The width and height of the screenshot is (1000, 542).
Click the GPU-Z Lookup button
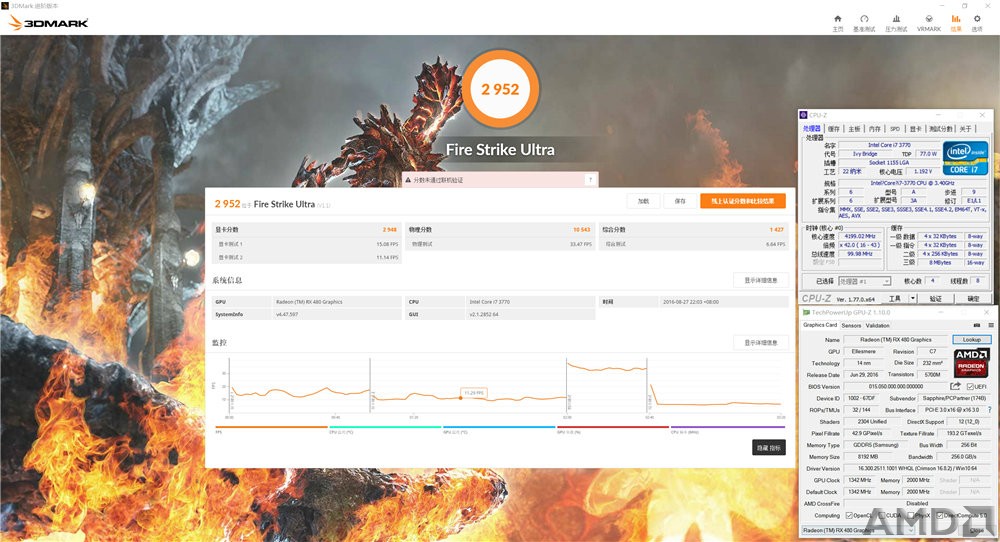pos(971,340)
